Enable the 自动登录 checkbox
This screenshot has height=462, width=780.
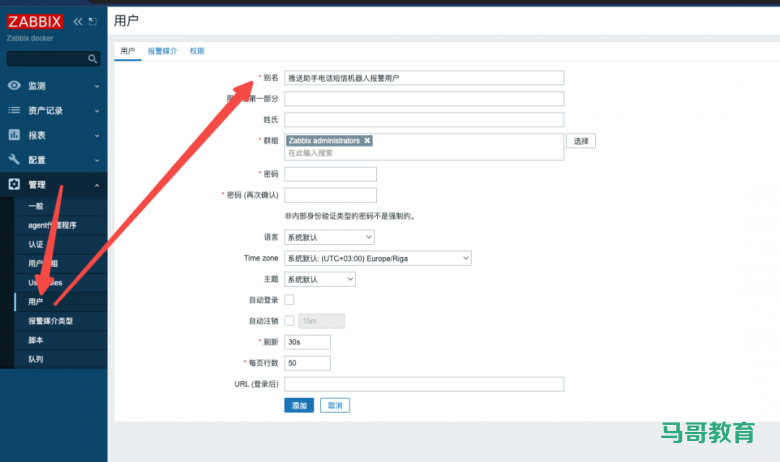click(290, 299)
